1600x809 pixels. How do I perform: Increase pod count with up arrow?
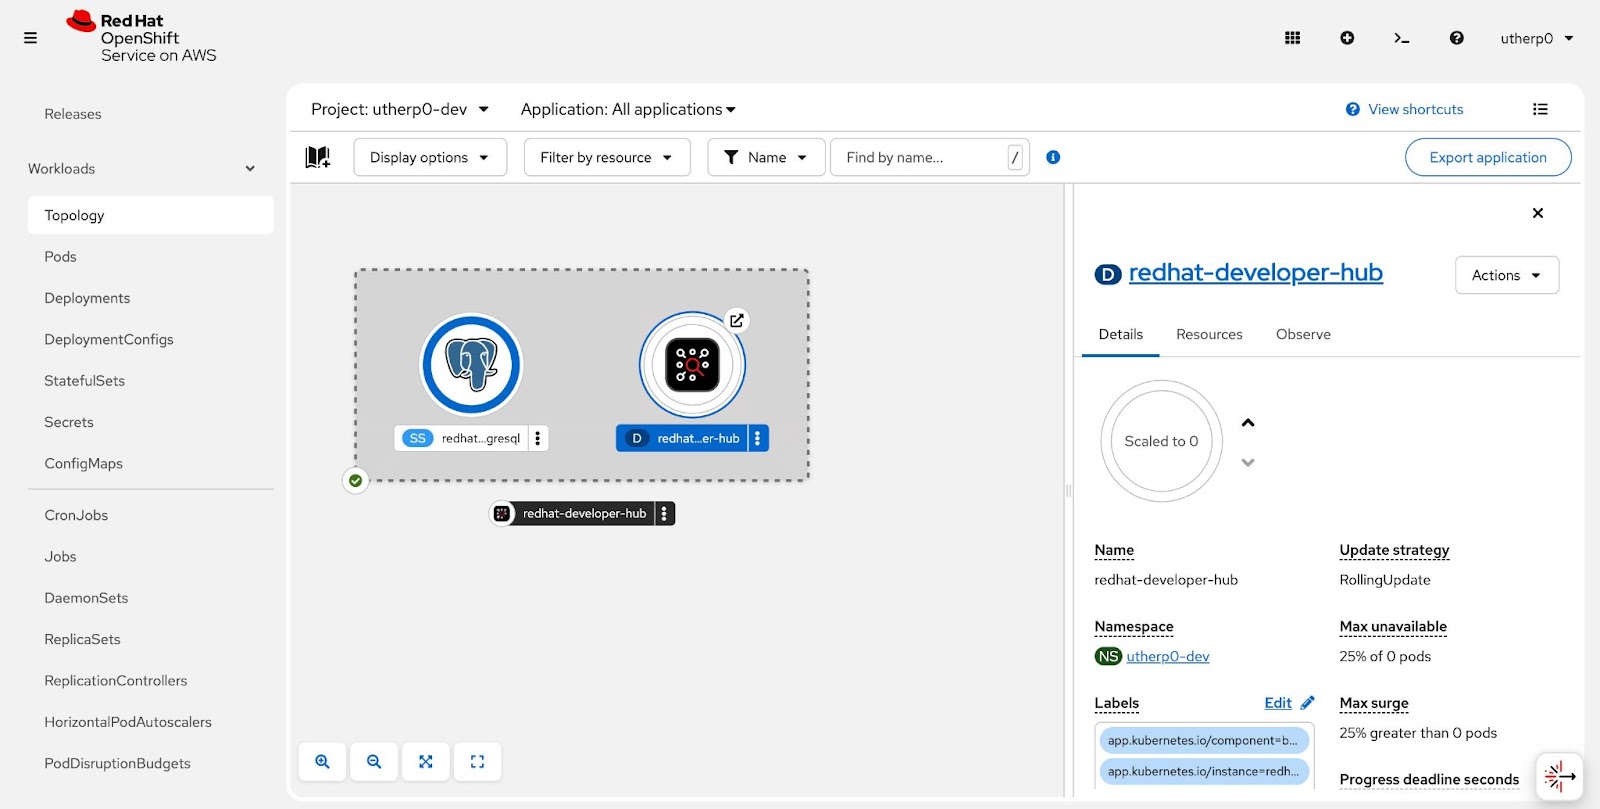[1247, 423]
